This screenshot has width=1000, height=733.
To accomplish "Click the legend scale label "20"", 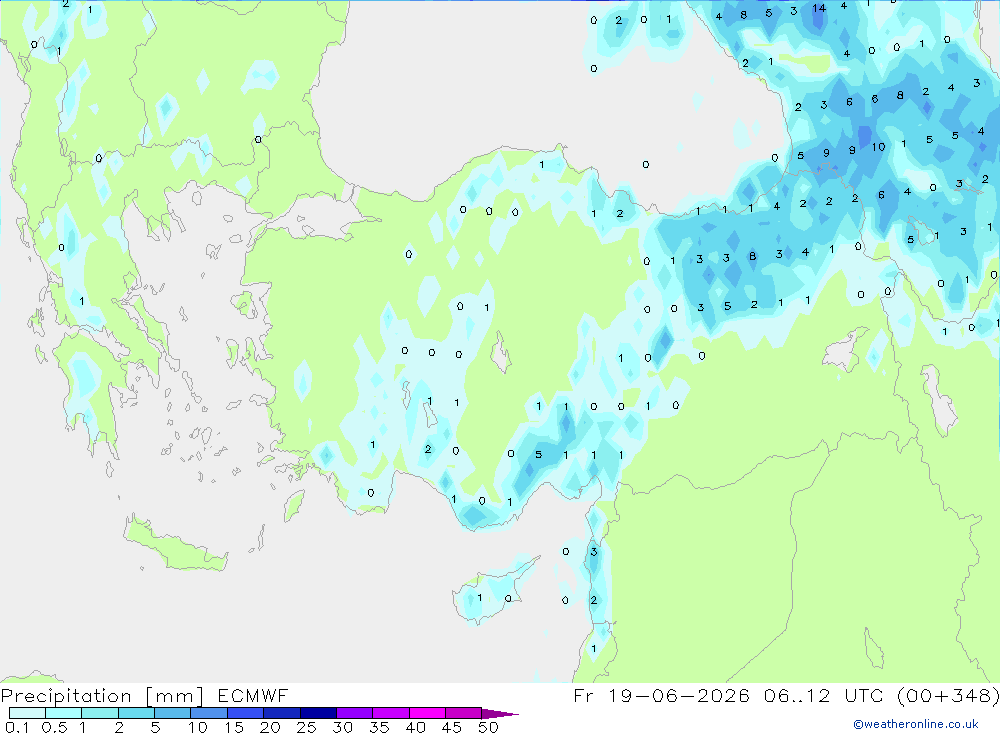I will point(270,727).
